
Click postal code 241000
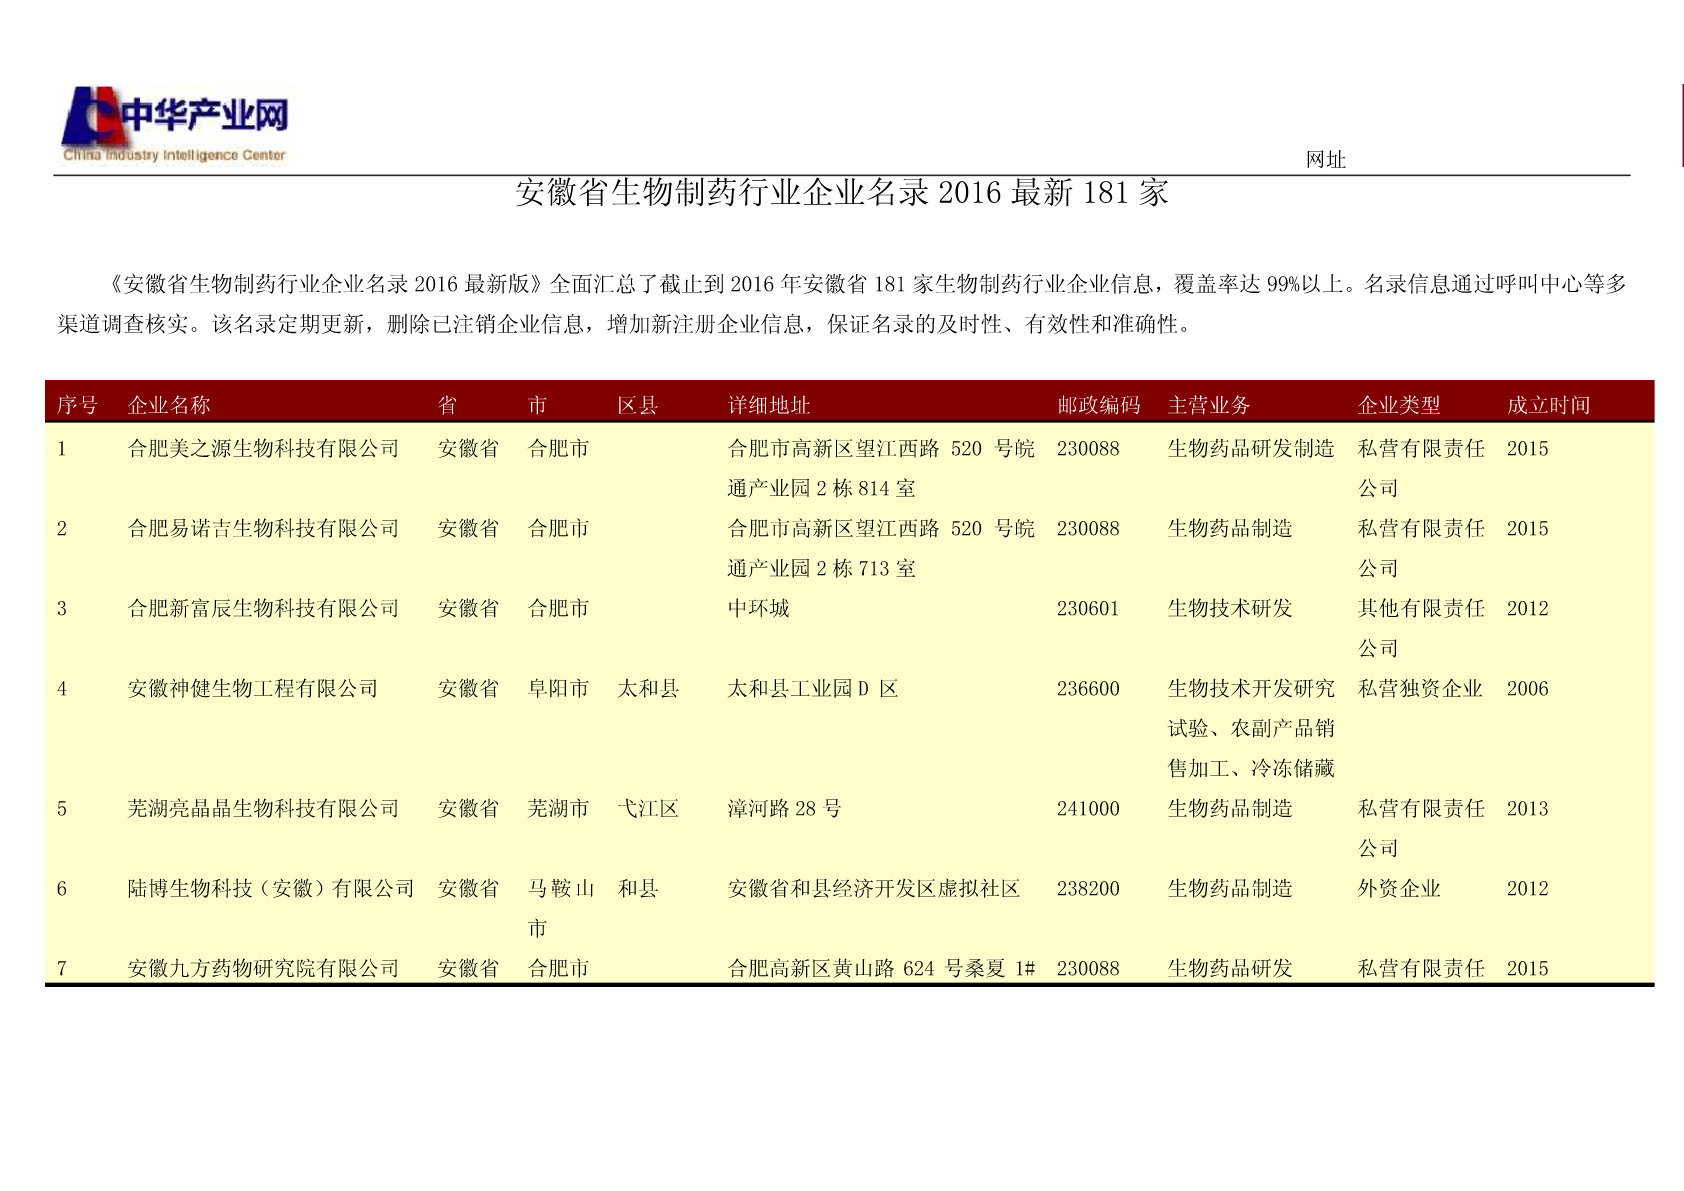[1088, 809]
